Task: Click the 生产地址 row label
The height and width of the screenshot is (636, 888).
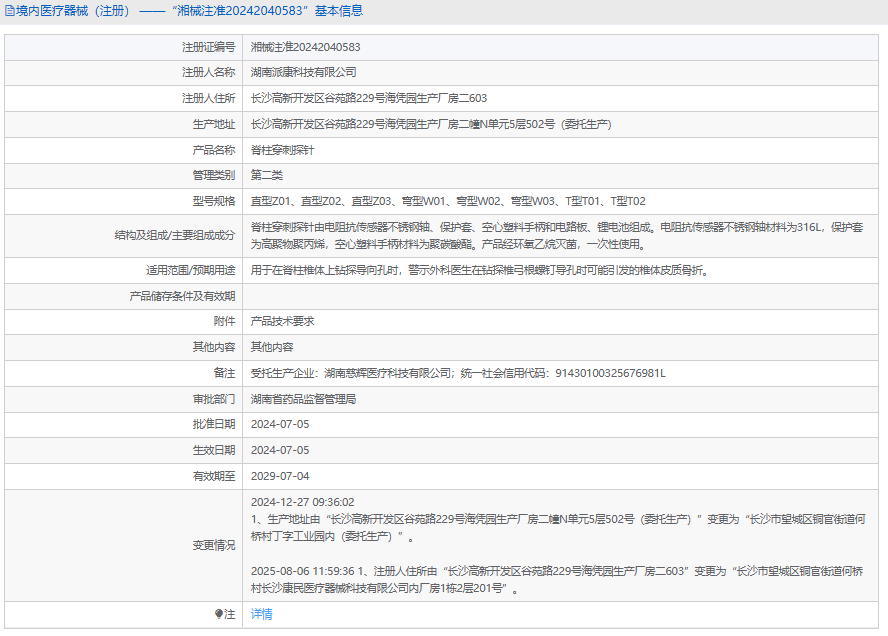Action: pyautogui.click(x=214, y=124)
